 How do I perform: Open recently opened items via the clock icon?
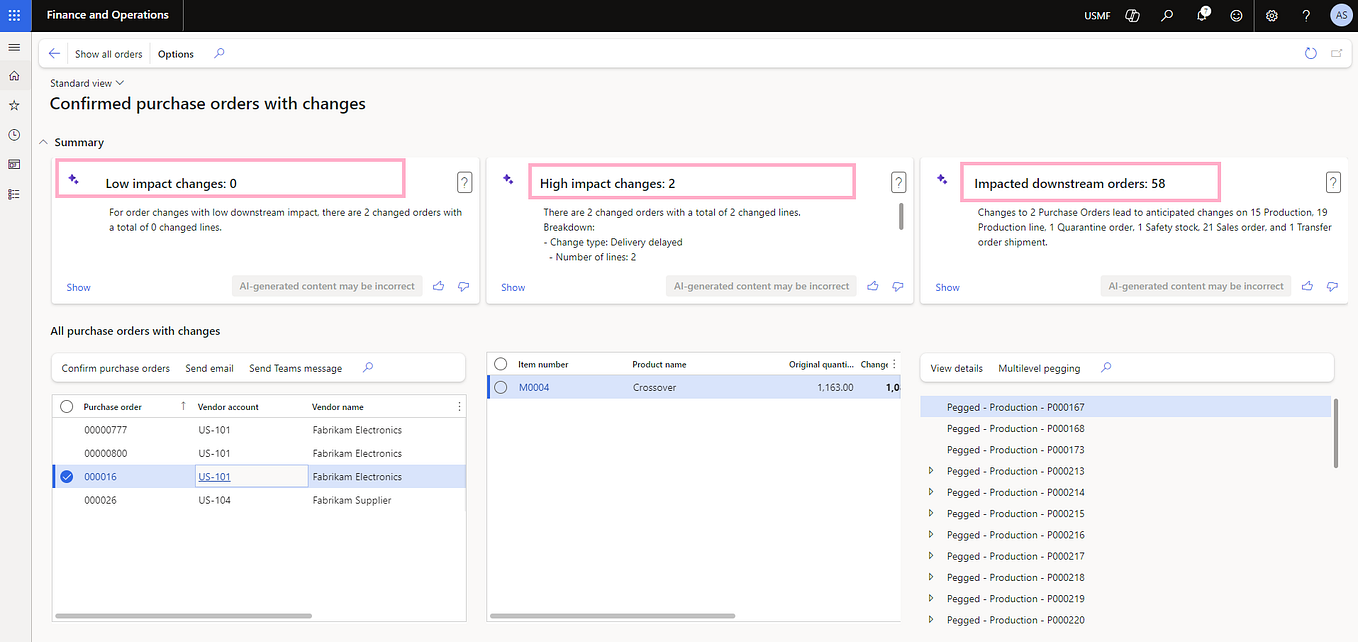14,134
